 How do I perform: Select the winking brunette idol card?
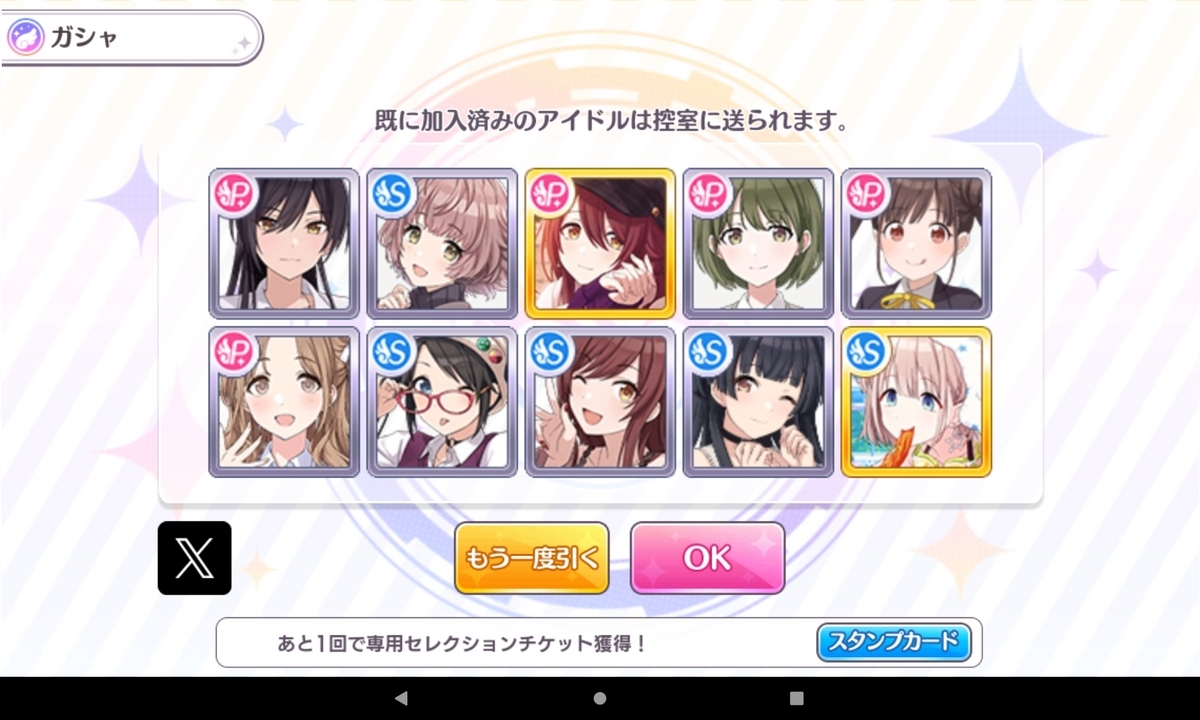tap(600, 402)
